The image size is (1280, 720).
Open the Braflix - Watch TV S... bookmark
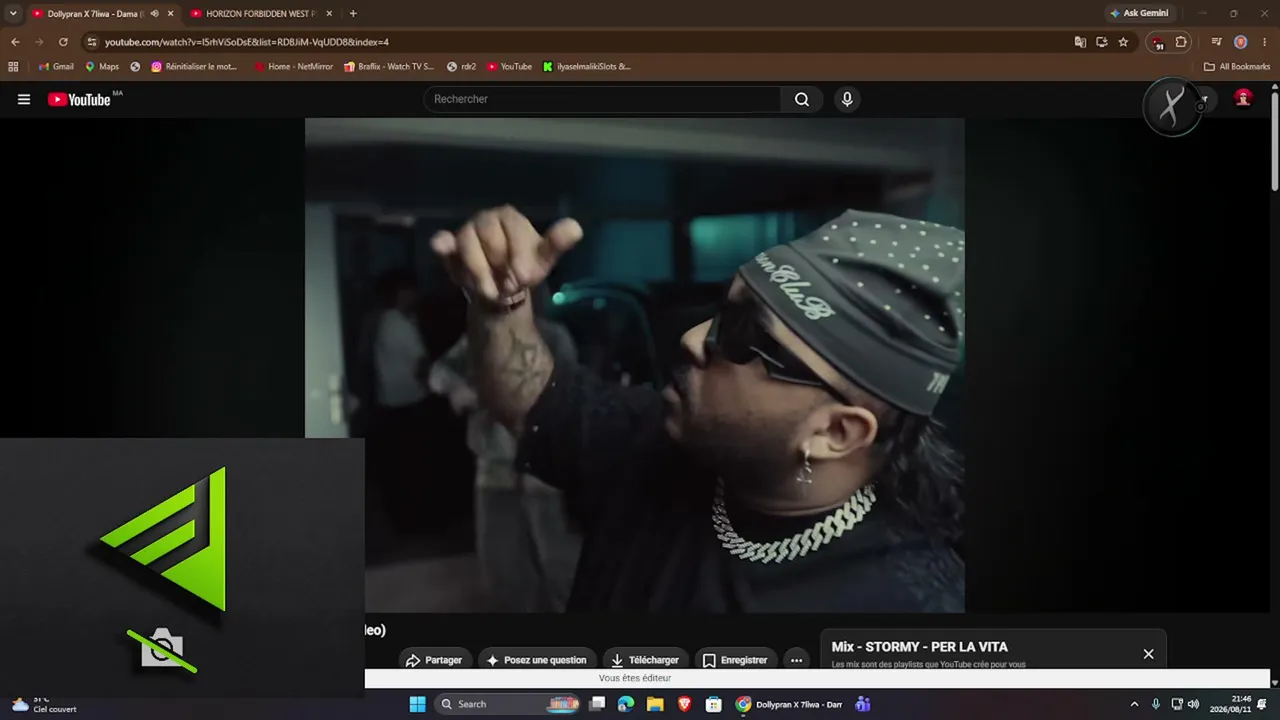[x=389, y=67]
